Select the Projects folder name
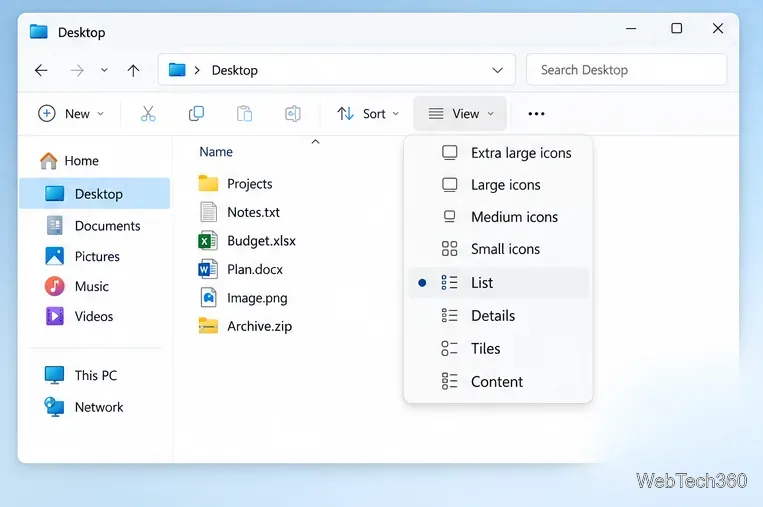 250,184
